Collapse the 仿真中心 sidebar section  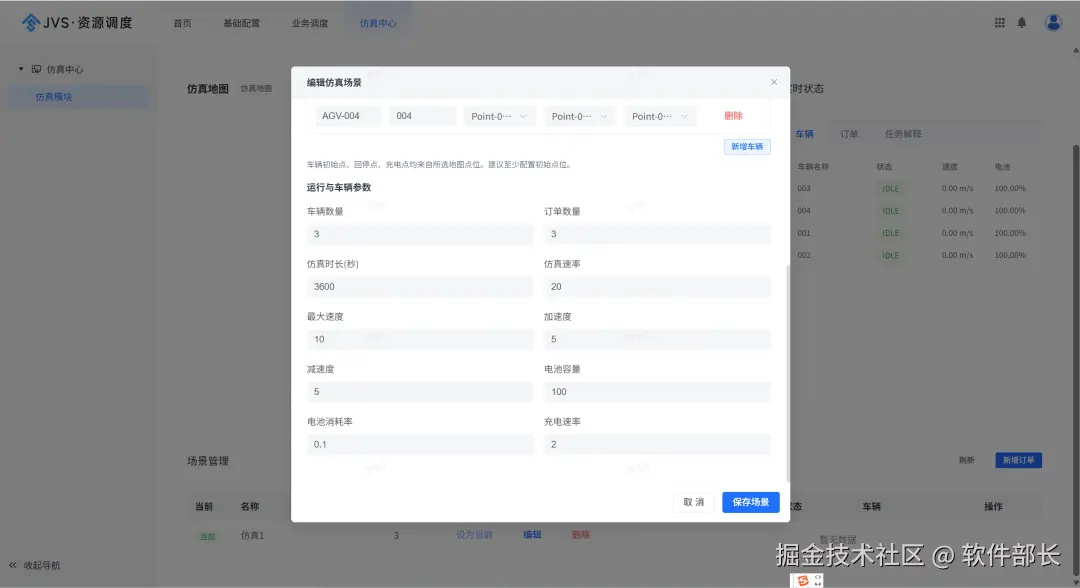point(22,68)
